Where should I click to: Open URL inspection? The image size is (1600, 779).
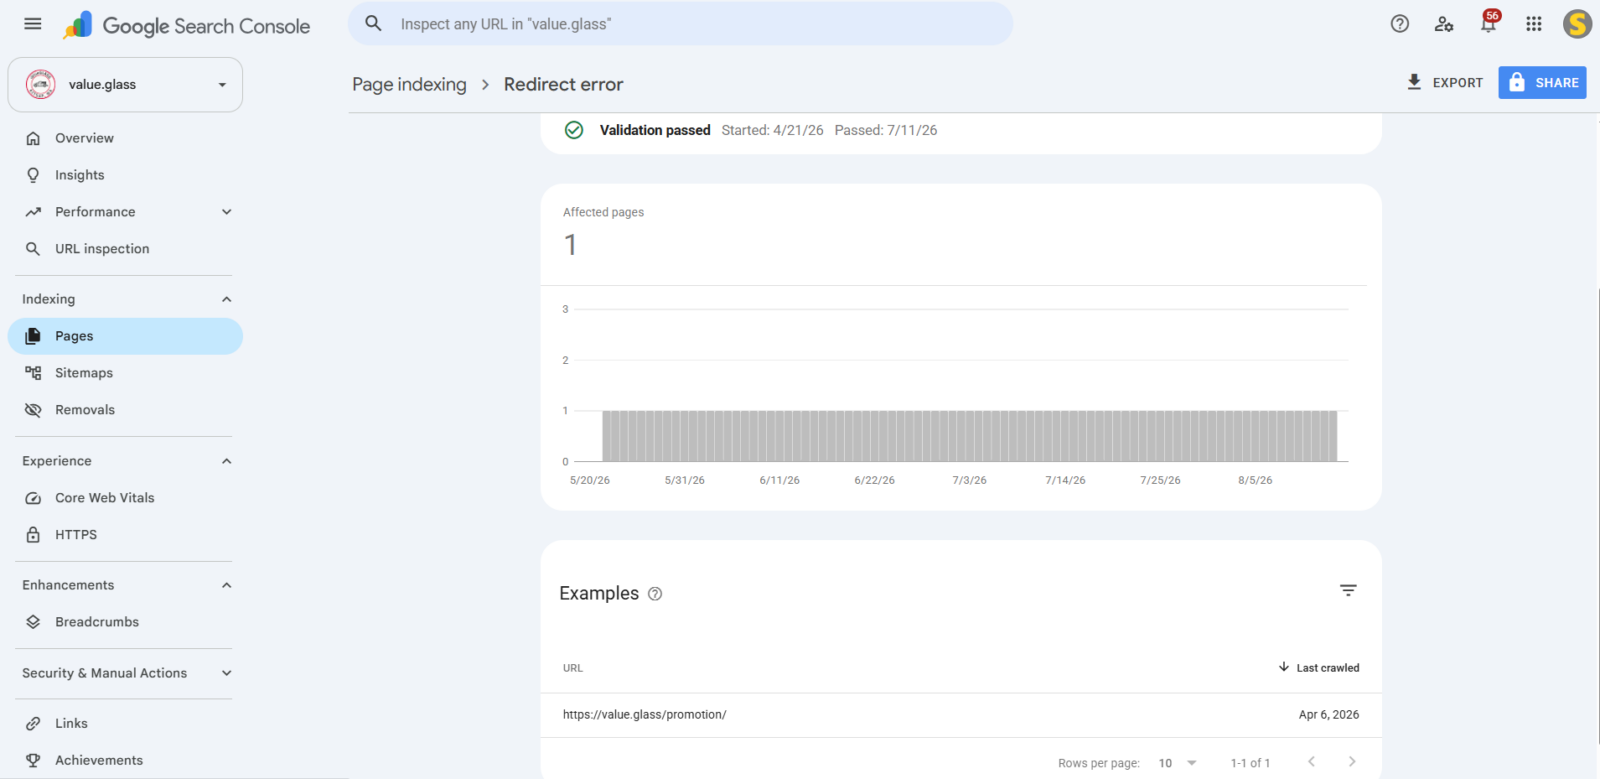tap(125, 249)
